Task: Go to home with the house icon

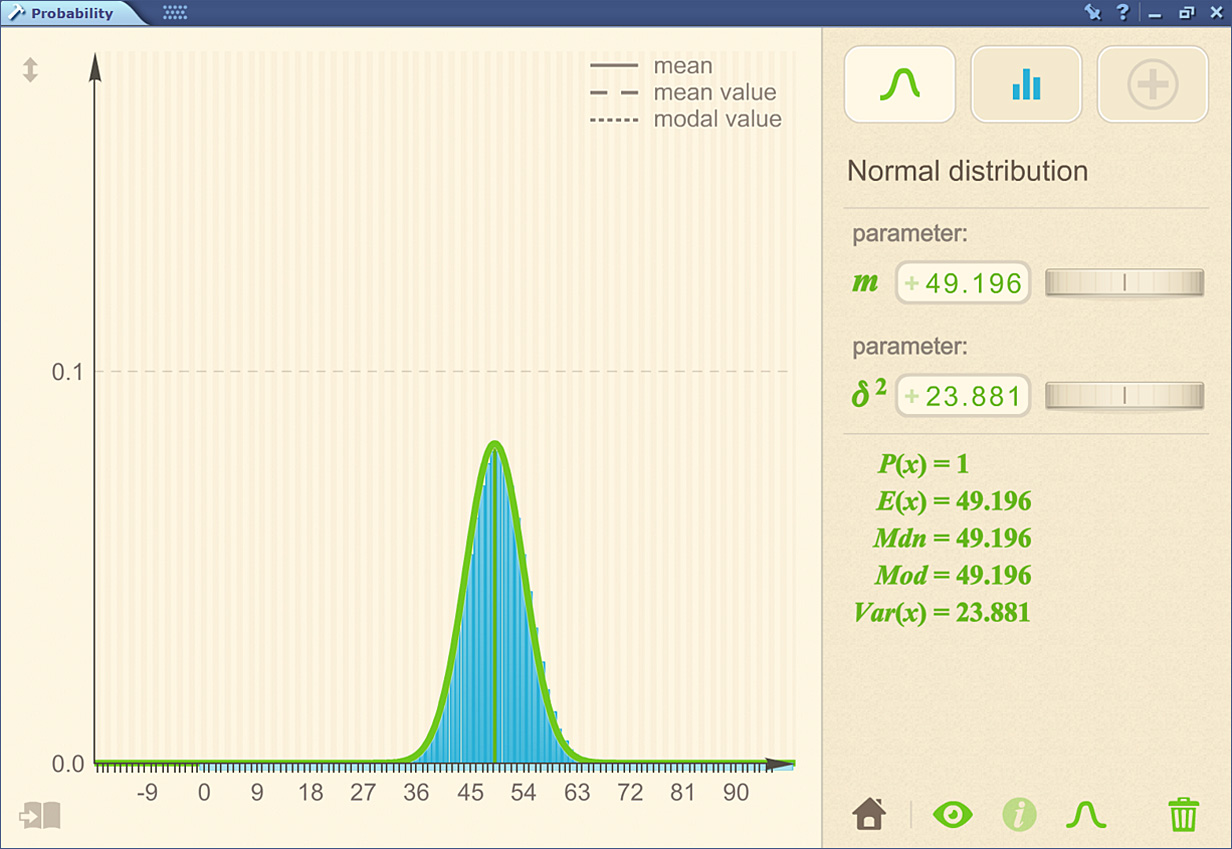Action: (869, 814)
